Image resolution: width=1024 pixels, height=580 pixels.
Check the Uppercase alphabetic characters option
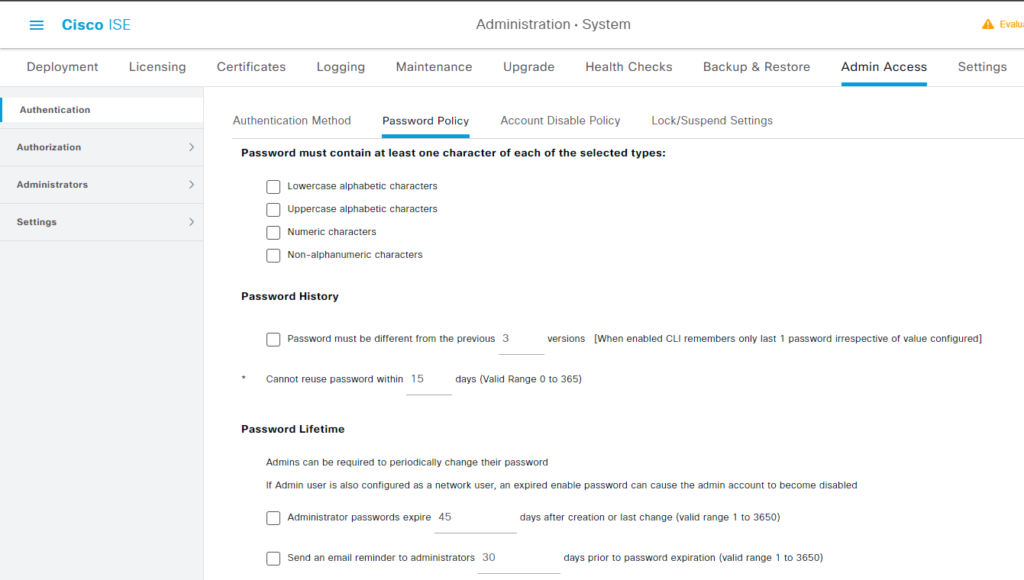273,209
